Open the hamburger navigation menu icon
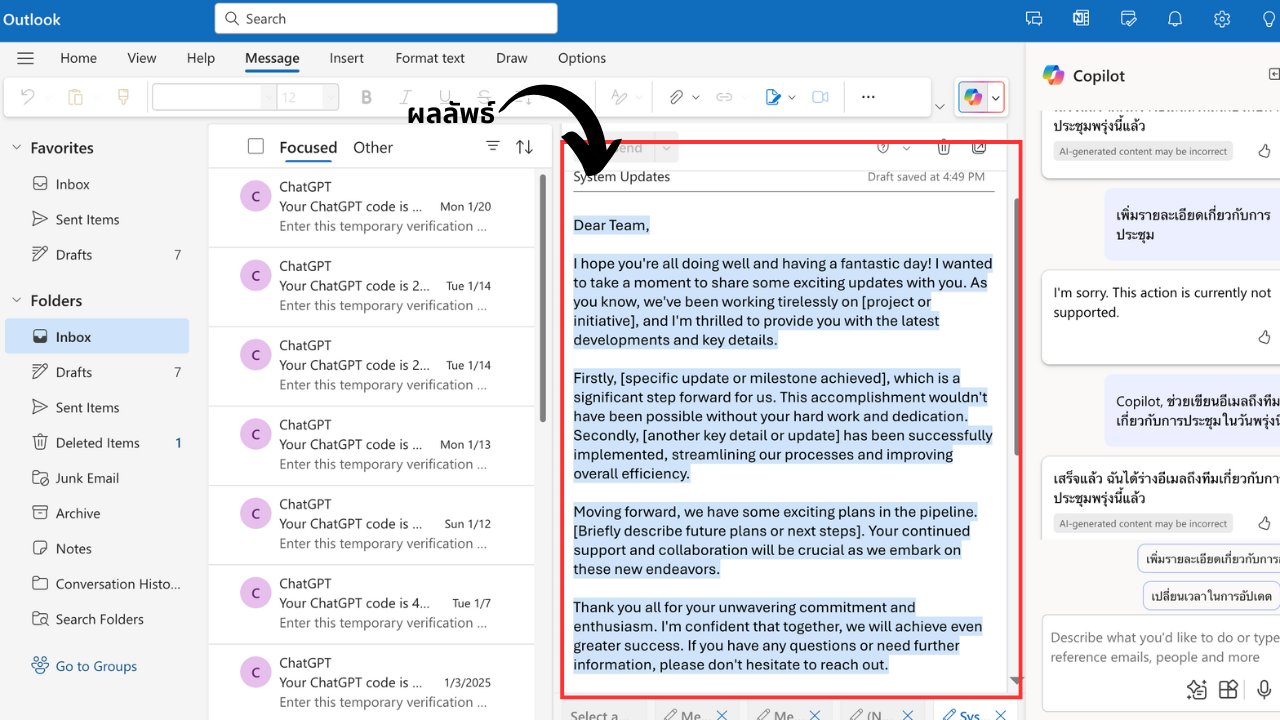Image resolution: width=1280 pixels, height=720 pixels. (x=26, y=58)
